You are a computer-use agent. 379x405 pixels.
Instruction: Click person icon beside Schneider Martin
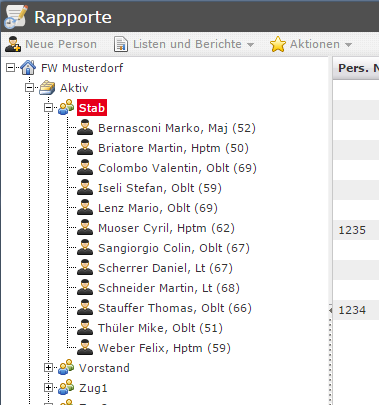[x=85, y=287]
